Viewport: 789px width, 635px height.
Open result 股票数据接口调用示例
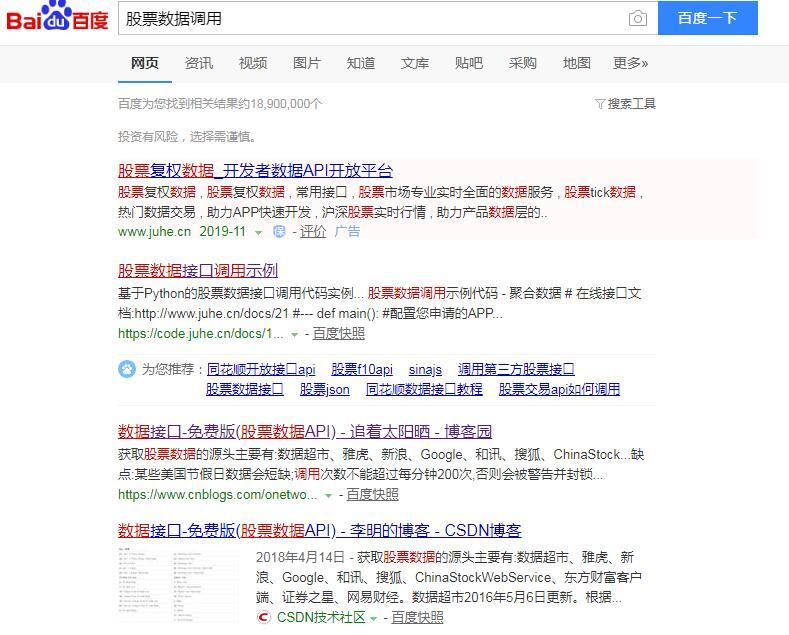[x=198, y=271]
